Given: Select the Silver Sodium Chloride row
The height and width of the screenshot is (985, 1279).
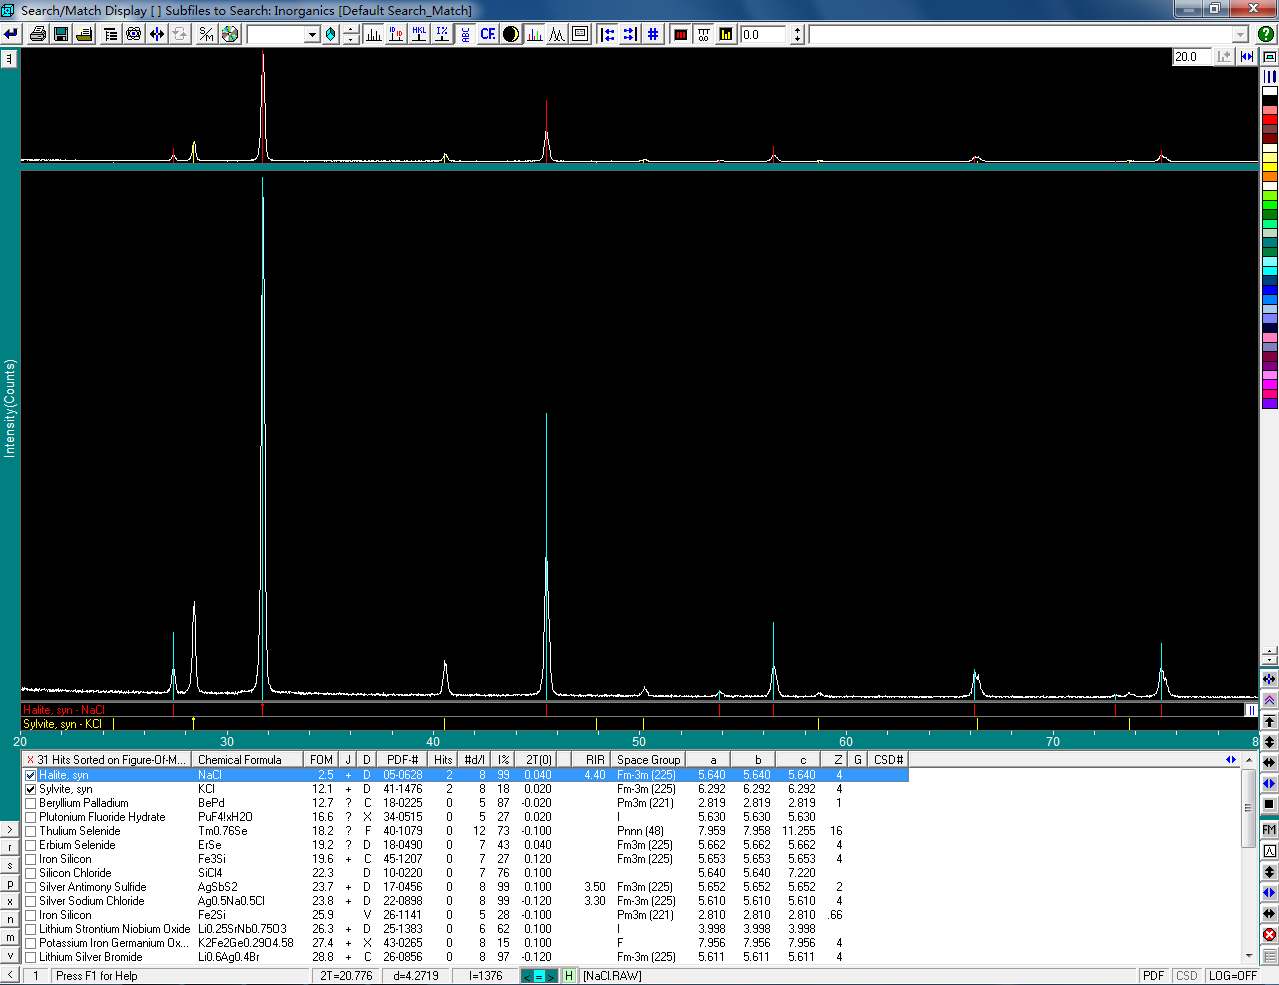Looking at the screenshot, I should [x=92, y=901].
